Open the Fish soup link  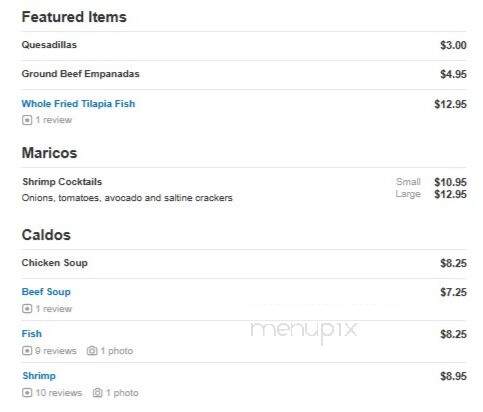tap(32, 334)
